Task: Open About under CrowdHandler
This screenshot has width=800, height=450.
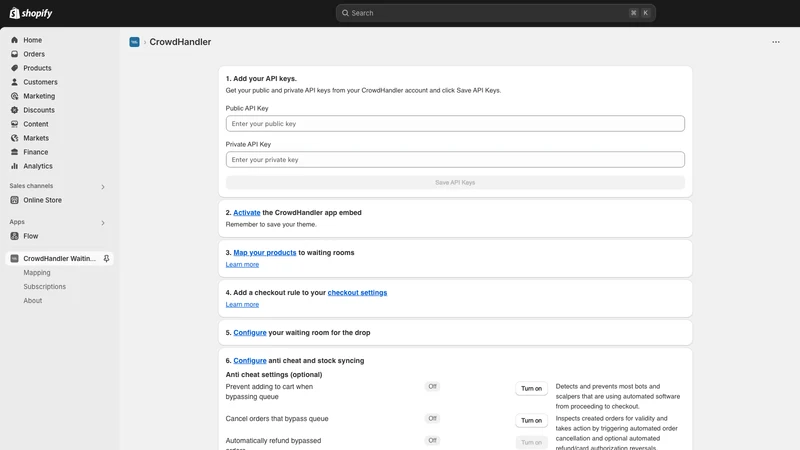Action: (33, 301)
